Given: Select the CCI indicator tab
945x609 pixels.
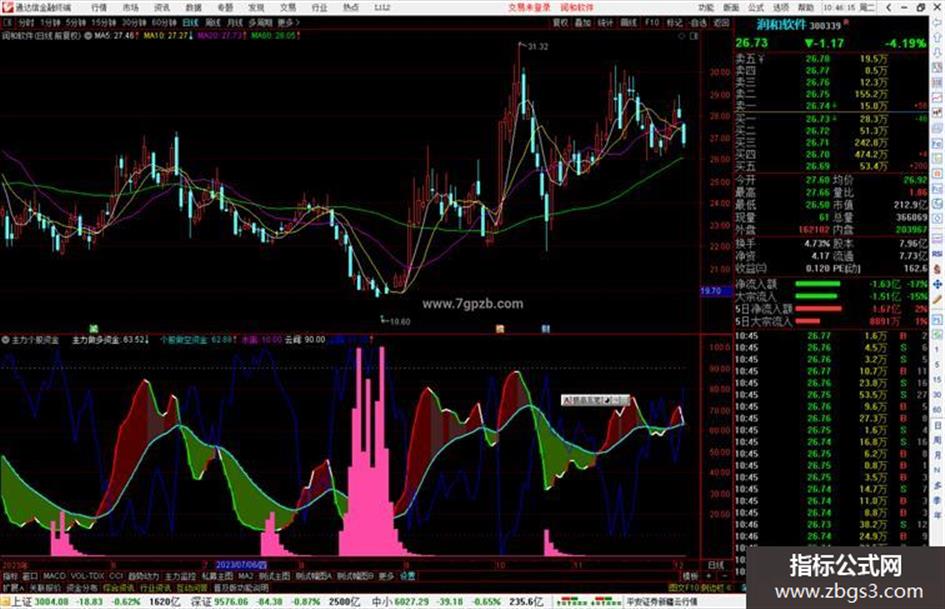Looking at the screenshot, I should point(116,576).
